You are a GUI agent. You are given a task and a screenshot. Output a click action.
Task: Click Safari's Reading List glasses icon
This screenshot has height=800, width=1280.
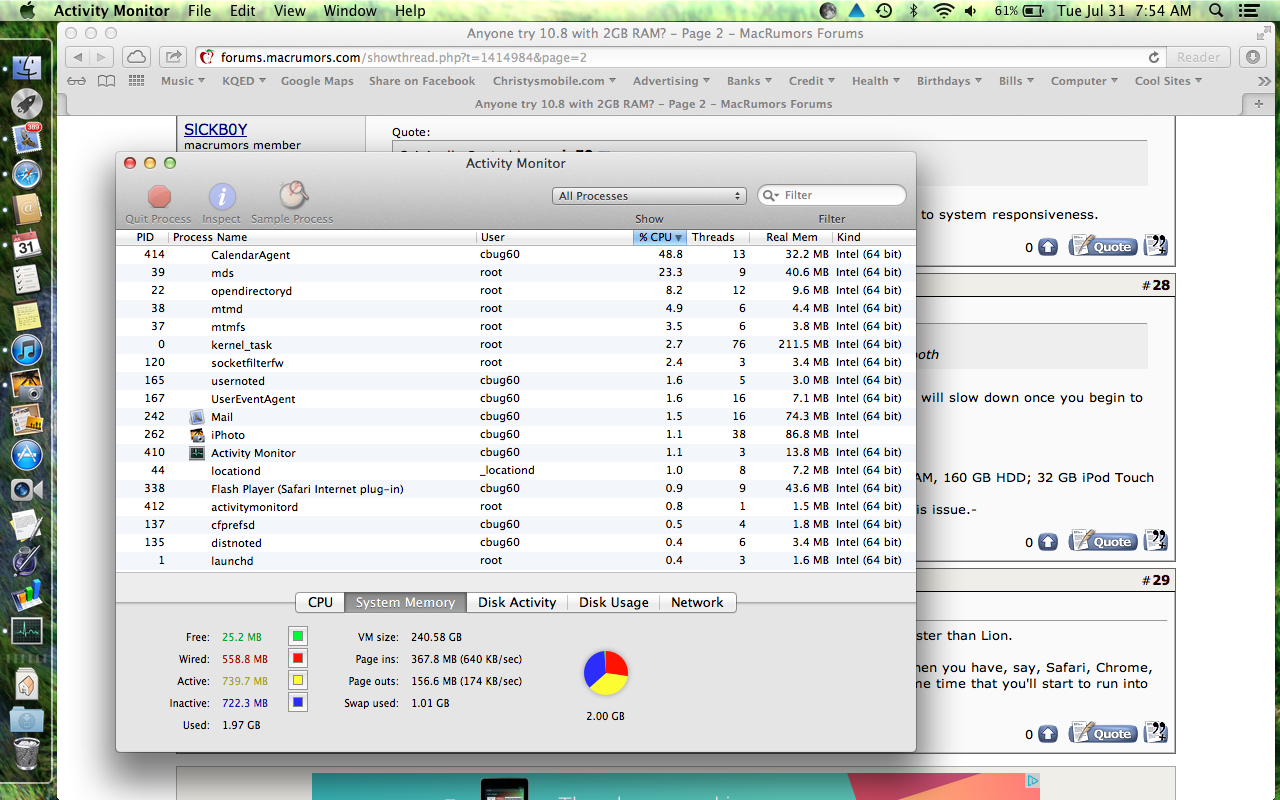point(77,81)
